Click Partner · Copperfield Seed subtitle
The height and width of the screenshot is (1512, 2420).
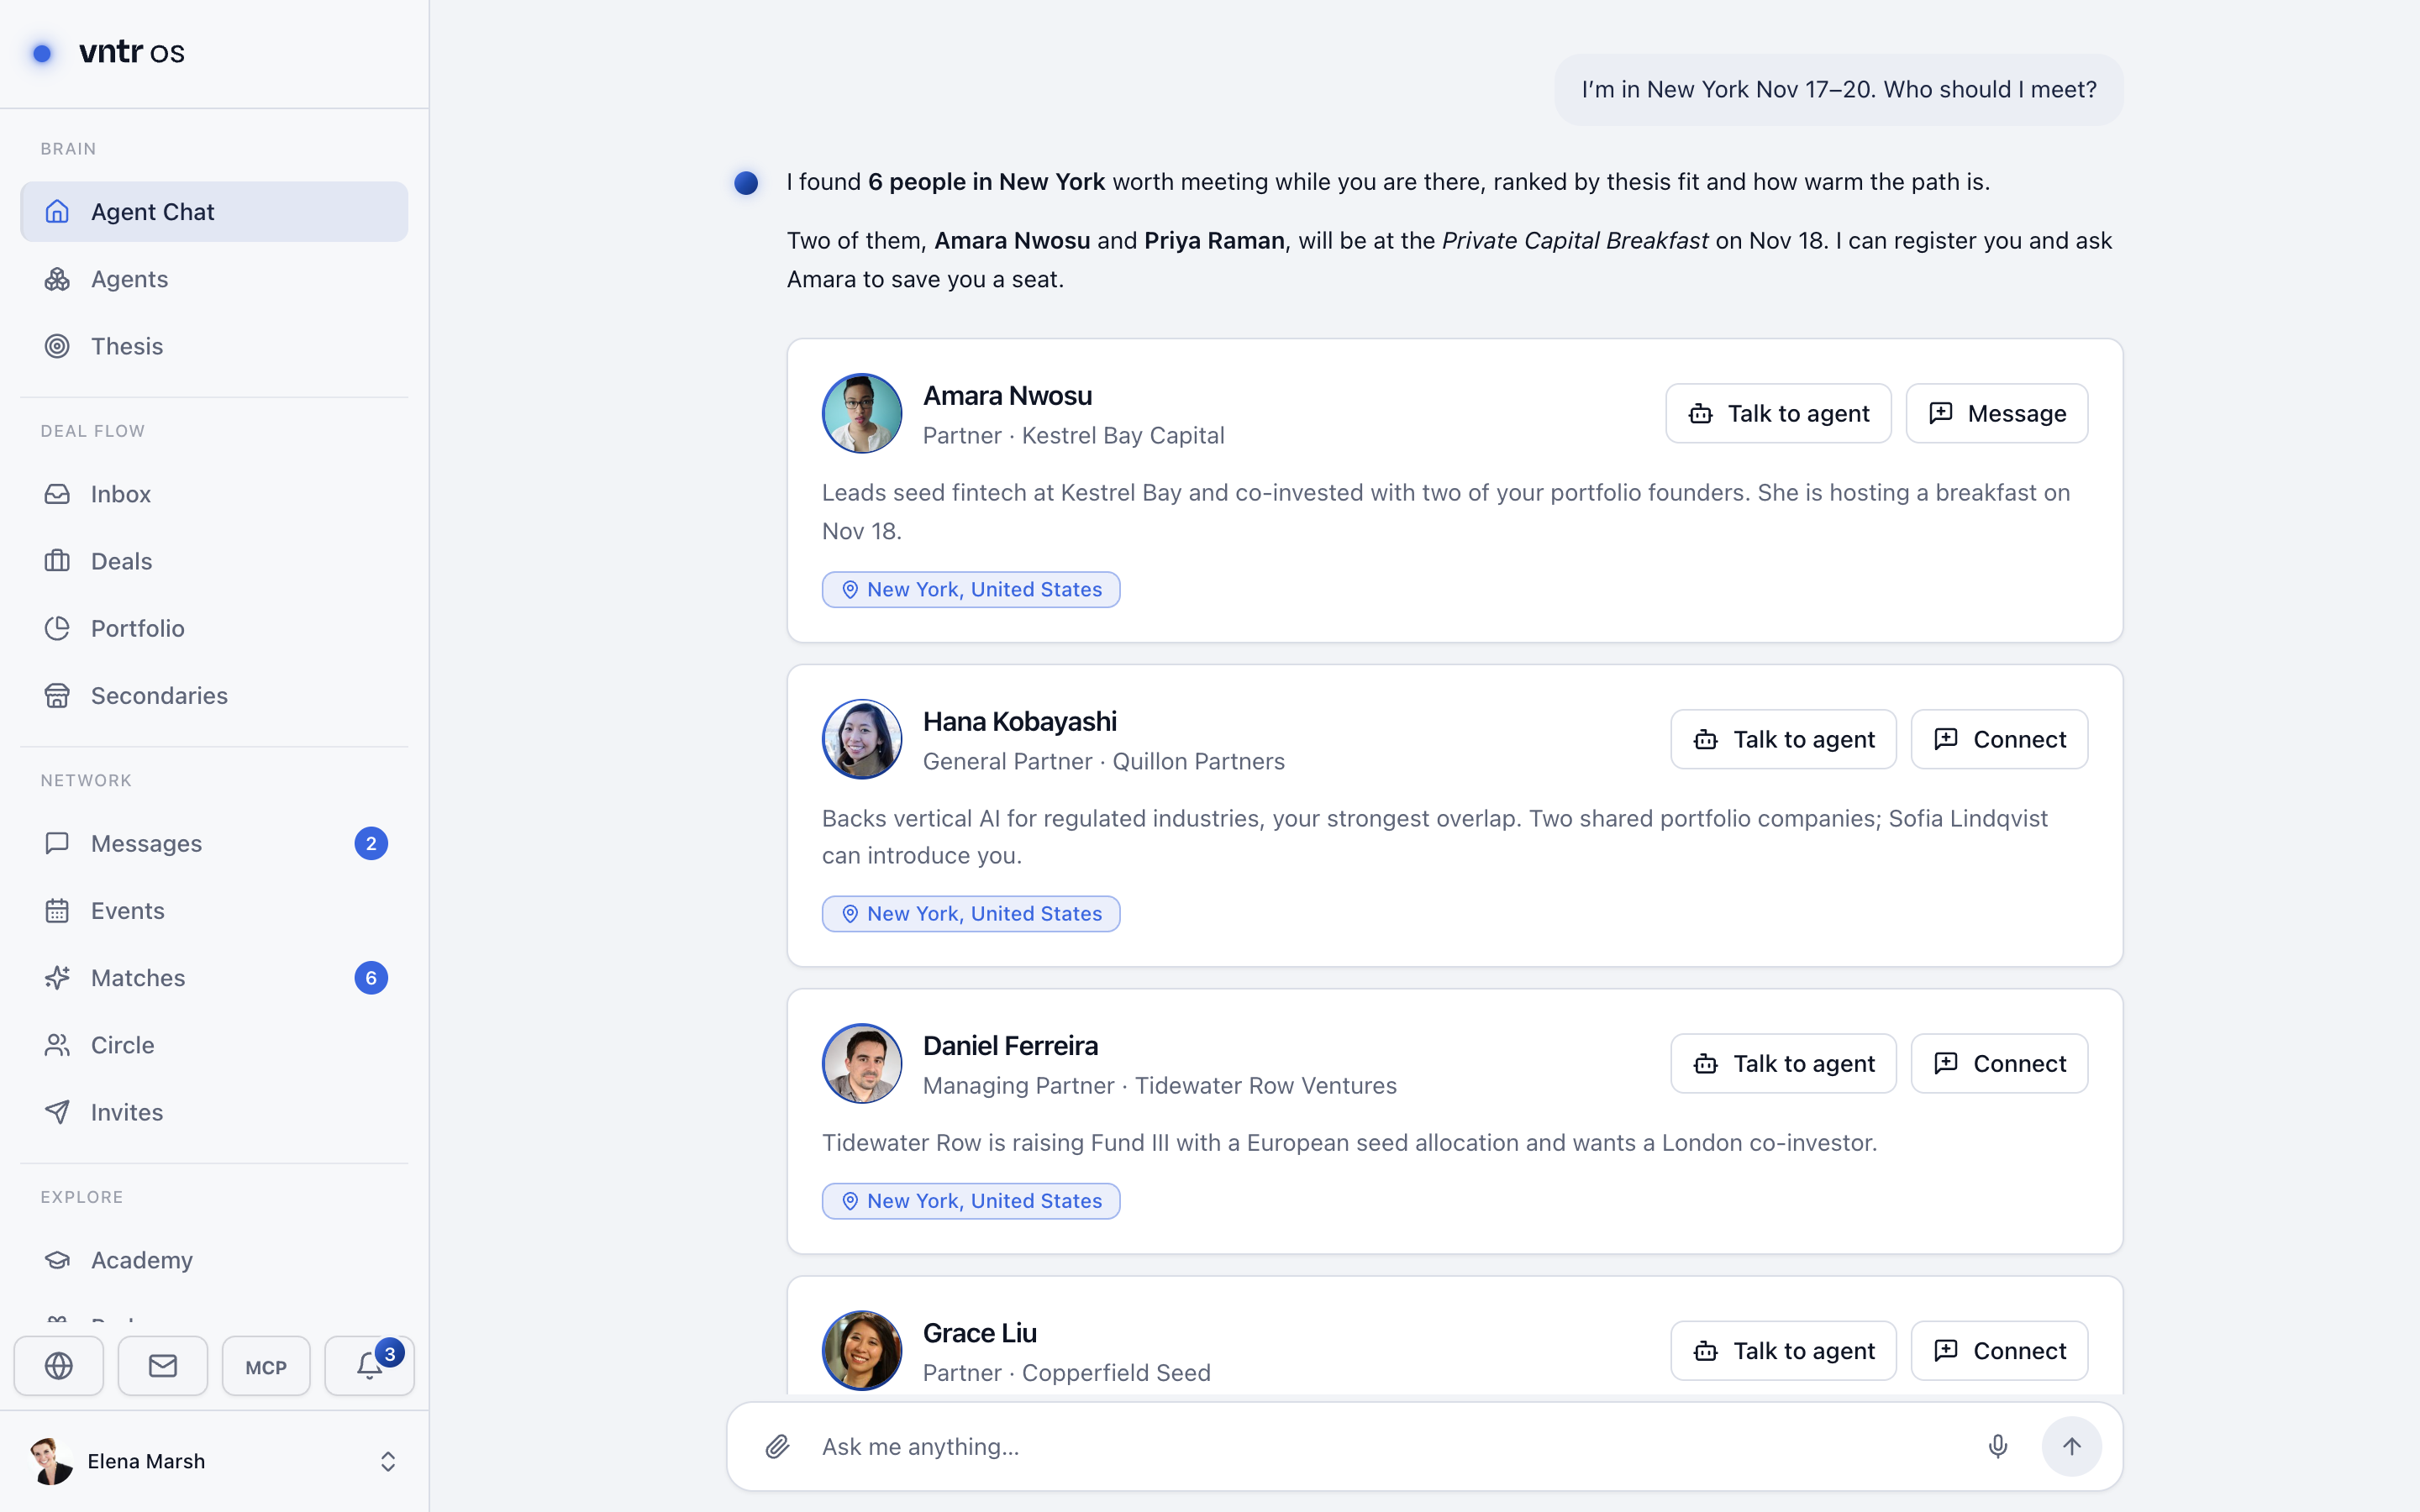coord(1066,1373)
